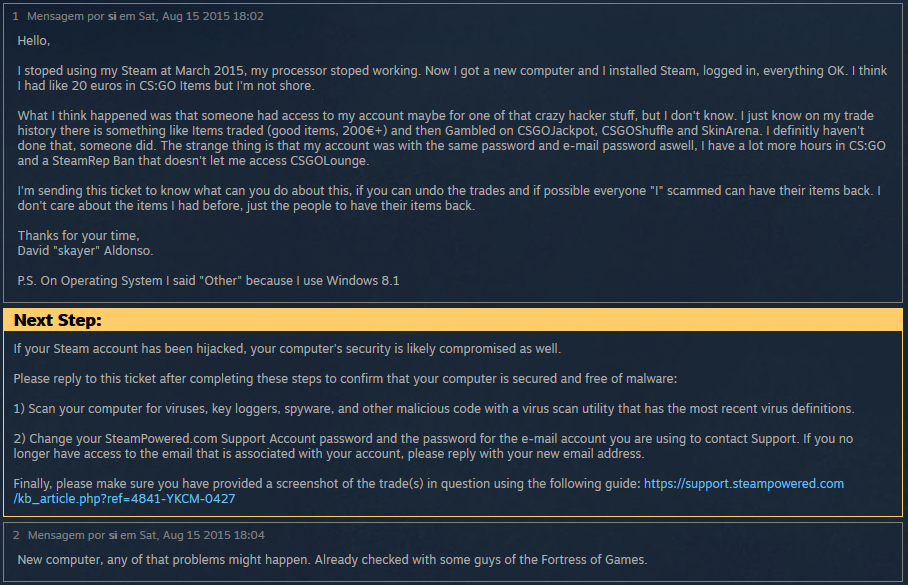Click the "Hello," greeting line
Image resolution: width=908 pixels, height=585 pixels.
pos(34,41)
